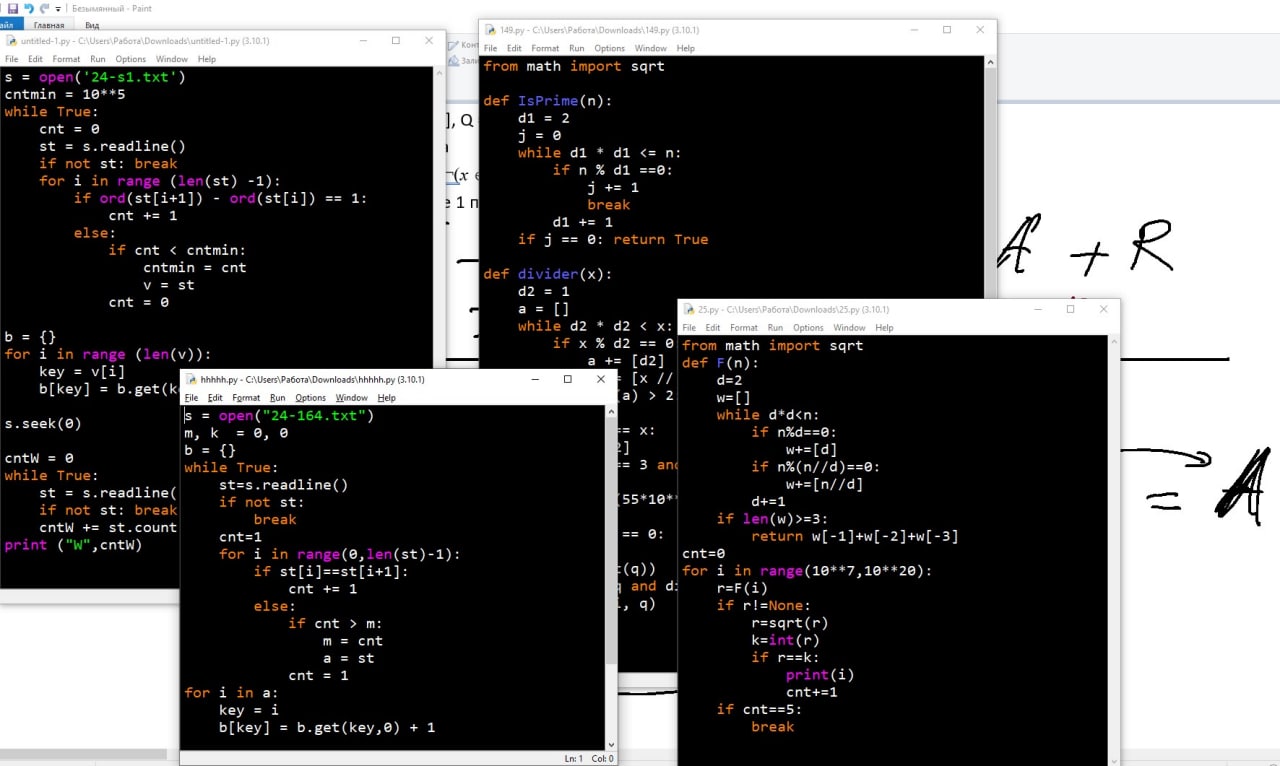Open the Window menu in the 25.py window

pos(849,328)
